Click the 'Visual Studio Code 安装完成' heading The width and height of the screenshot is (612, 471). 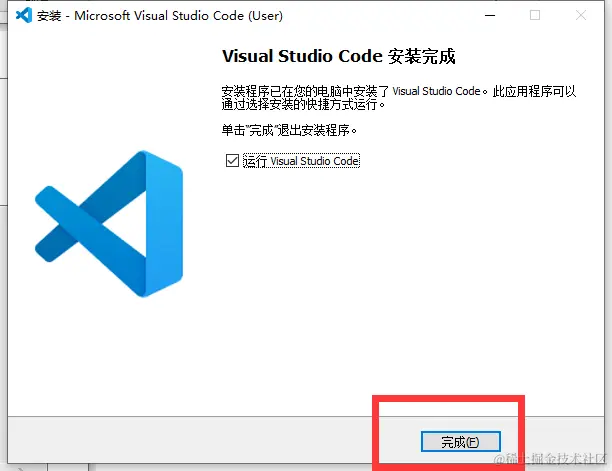[x=338, y=56]
